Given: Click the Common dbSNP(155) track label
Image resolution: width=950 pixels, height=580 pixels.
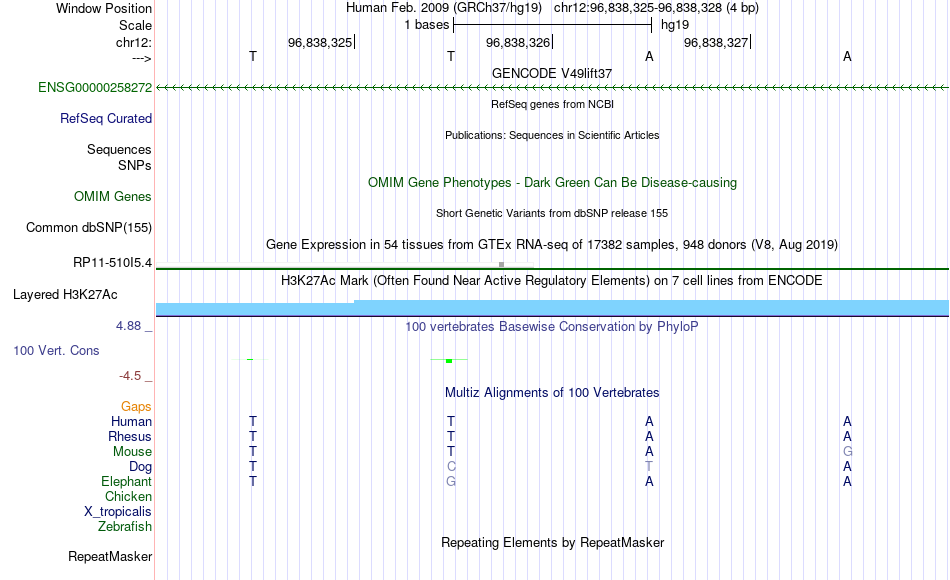Looking at the screenshot, I should 88,227.
